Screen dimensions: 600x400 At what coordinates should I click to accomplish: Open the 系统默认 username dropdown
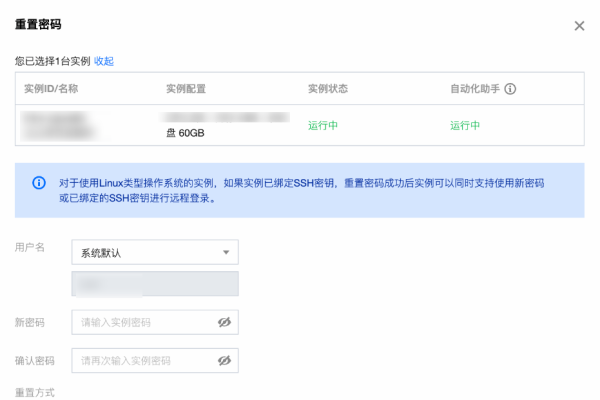coord(155,253)
